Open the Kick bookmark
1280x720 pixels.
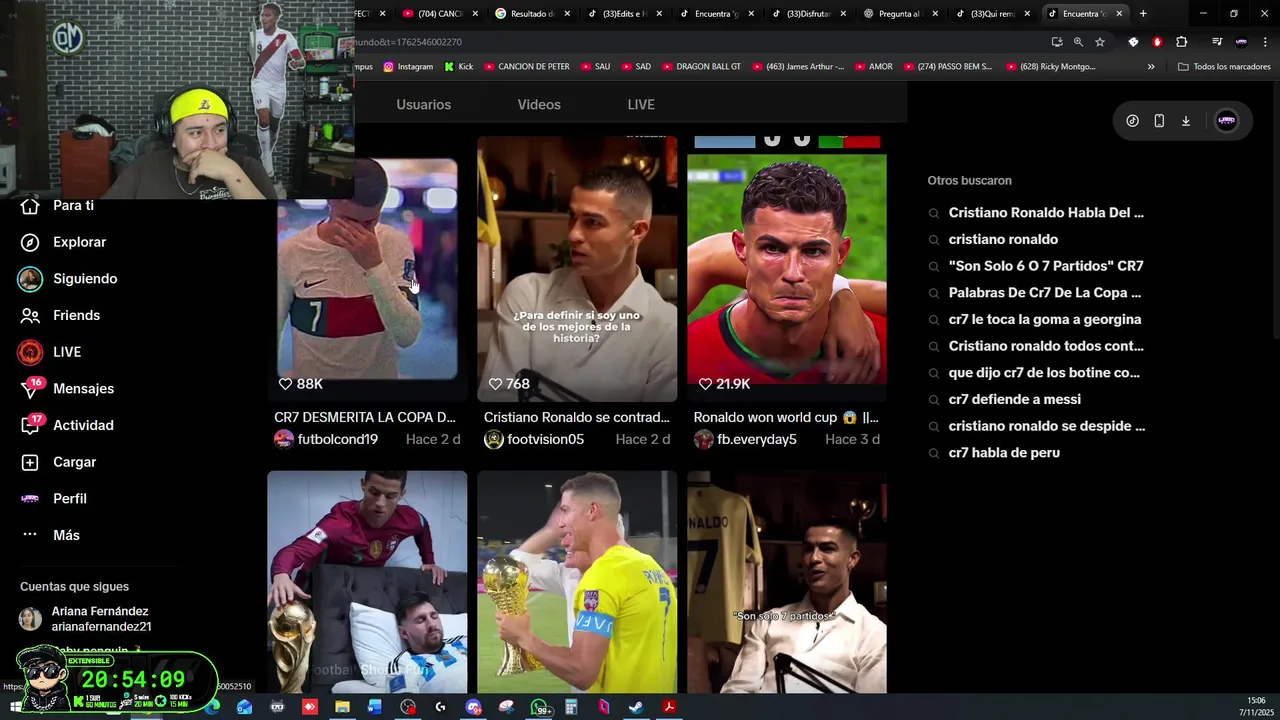459,67
